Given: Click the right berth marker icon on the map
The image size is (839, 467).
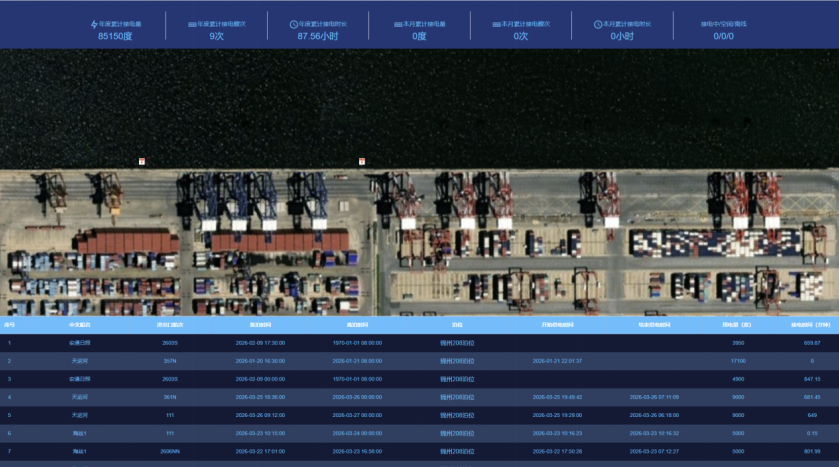Looking at the screenshot, I should 362,161.
